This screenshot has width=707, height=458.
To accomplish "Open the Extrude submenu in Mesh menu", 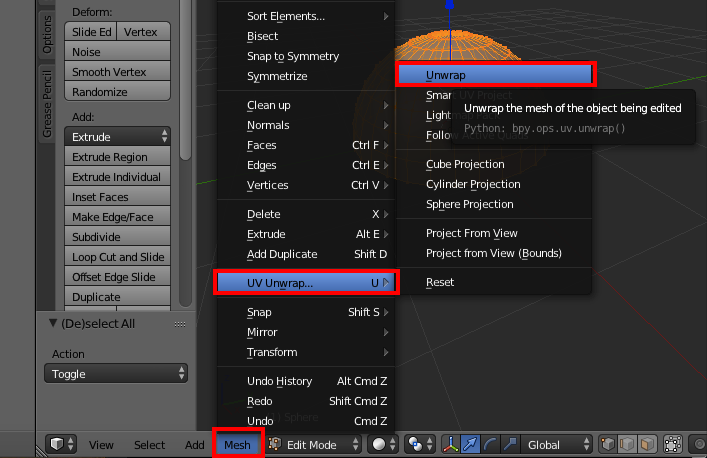I will click(x=307, y=234).
